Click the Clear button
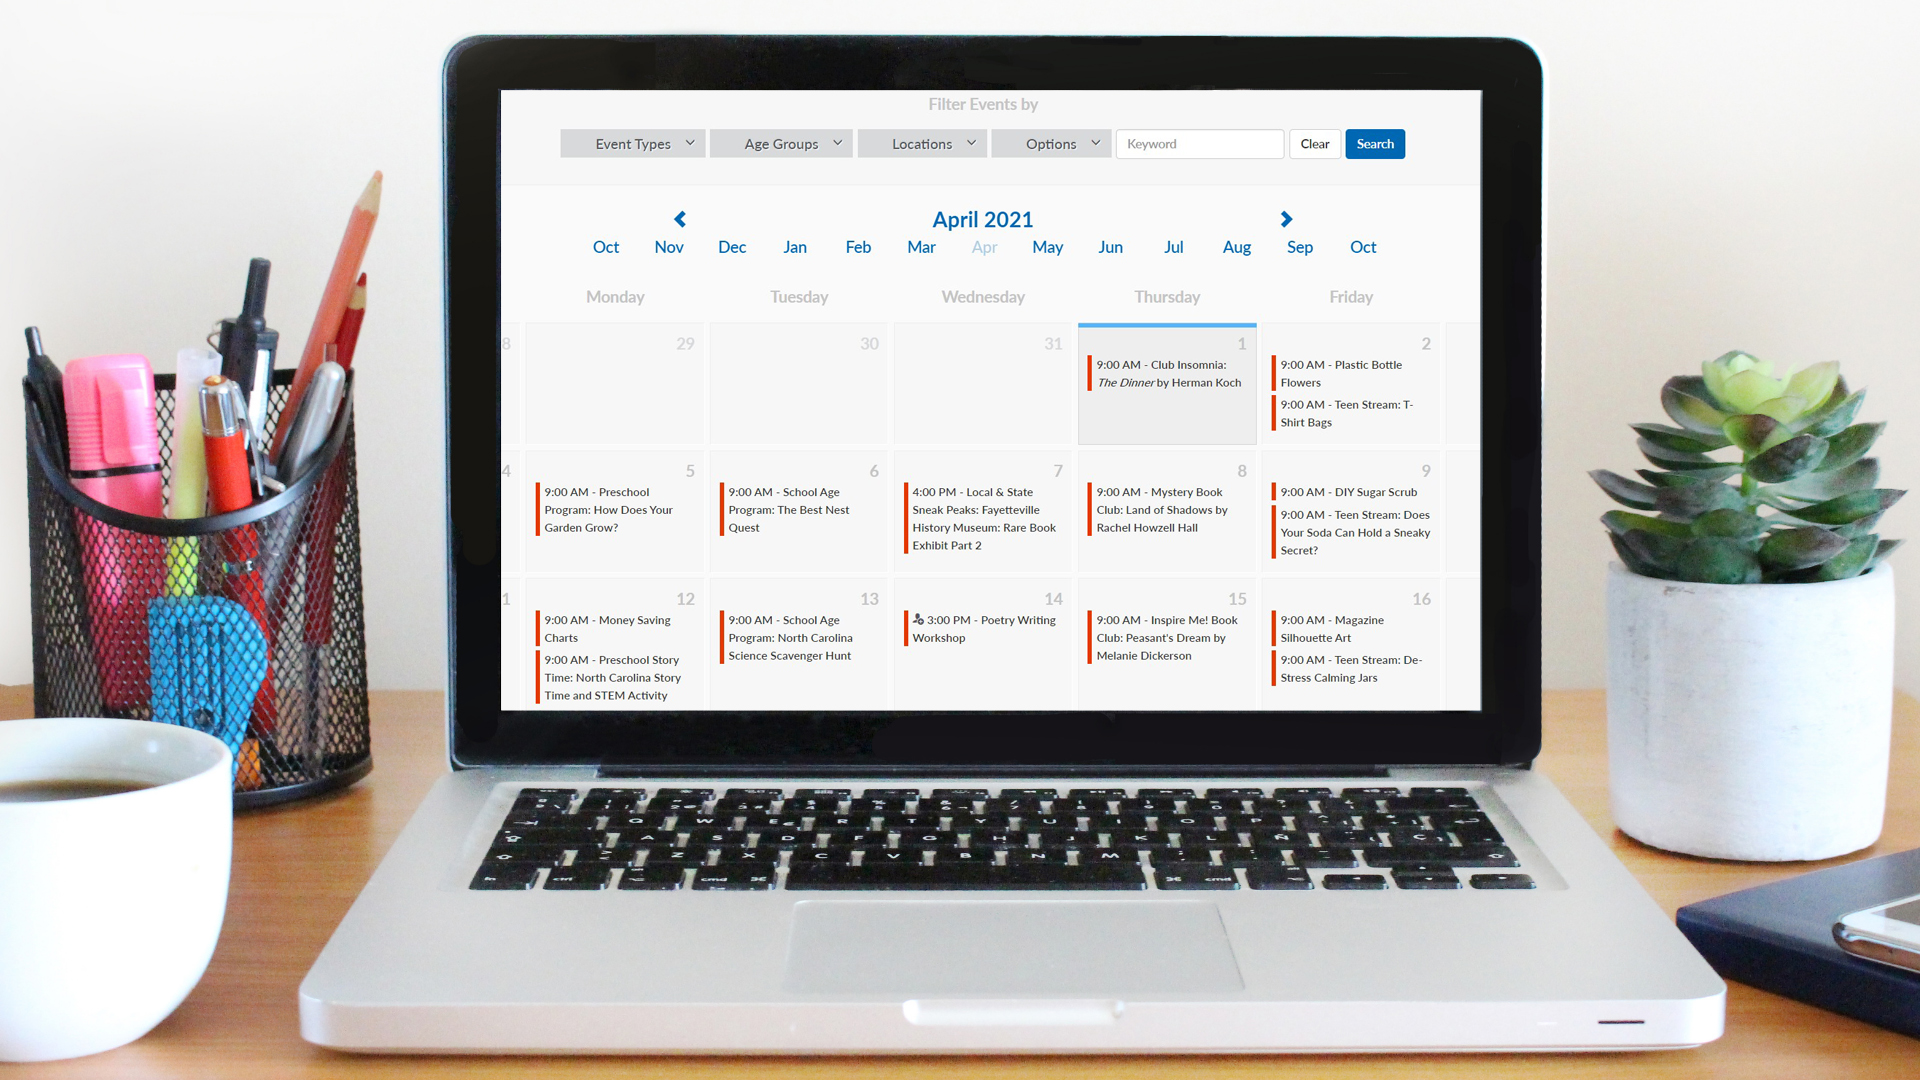Image resolution: width=1920 pixels, height=1080 pixels. pos(1315,142)
